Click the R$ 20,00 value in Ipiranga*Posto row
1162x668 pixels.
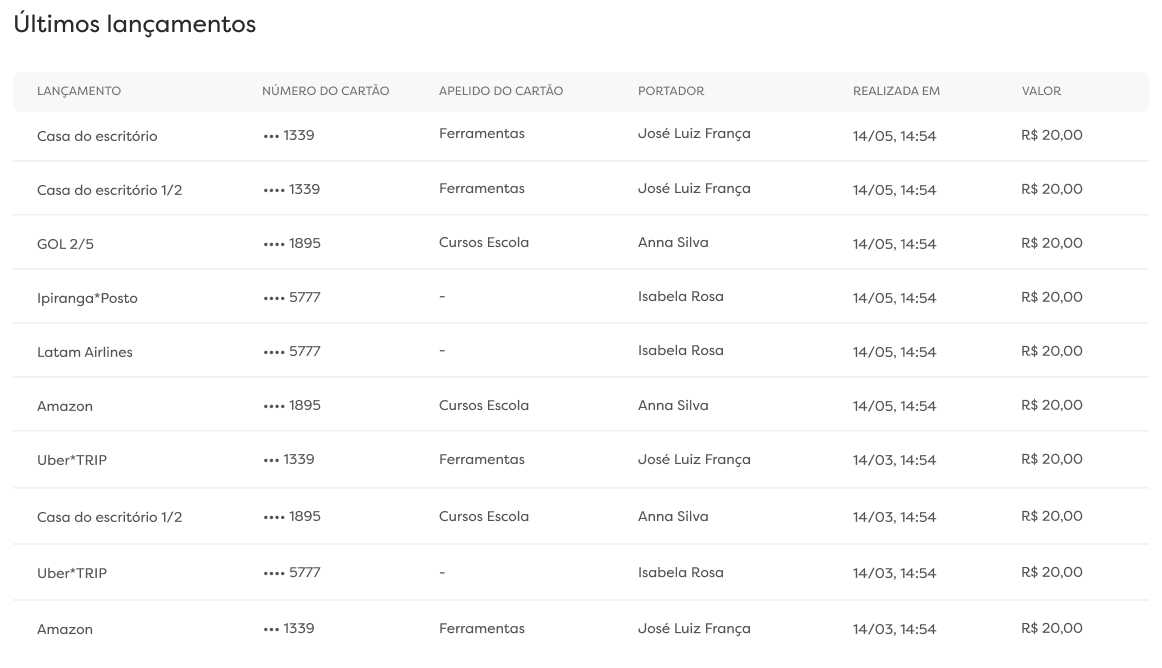(1051, 297)
